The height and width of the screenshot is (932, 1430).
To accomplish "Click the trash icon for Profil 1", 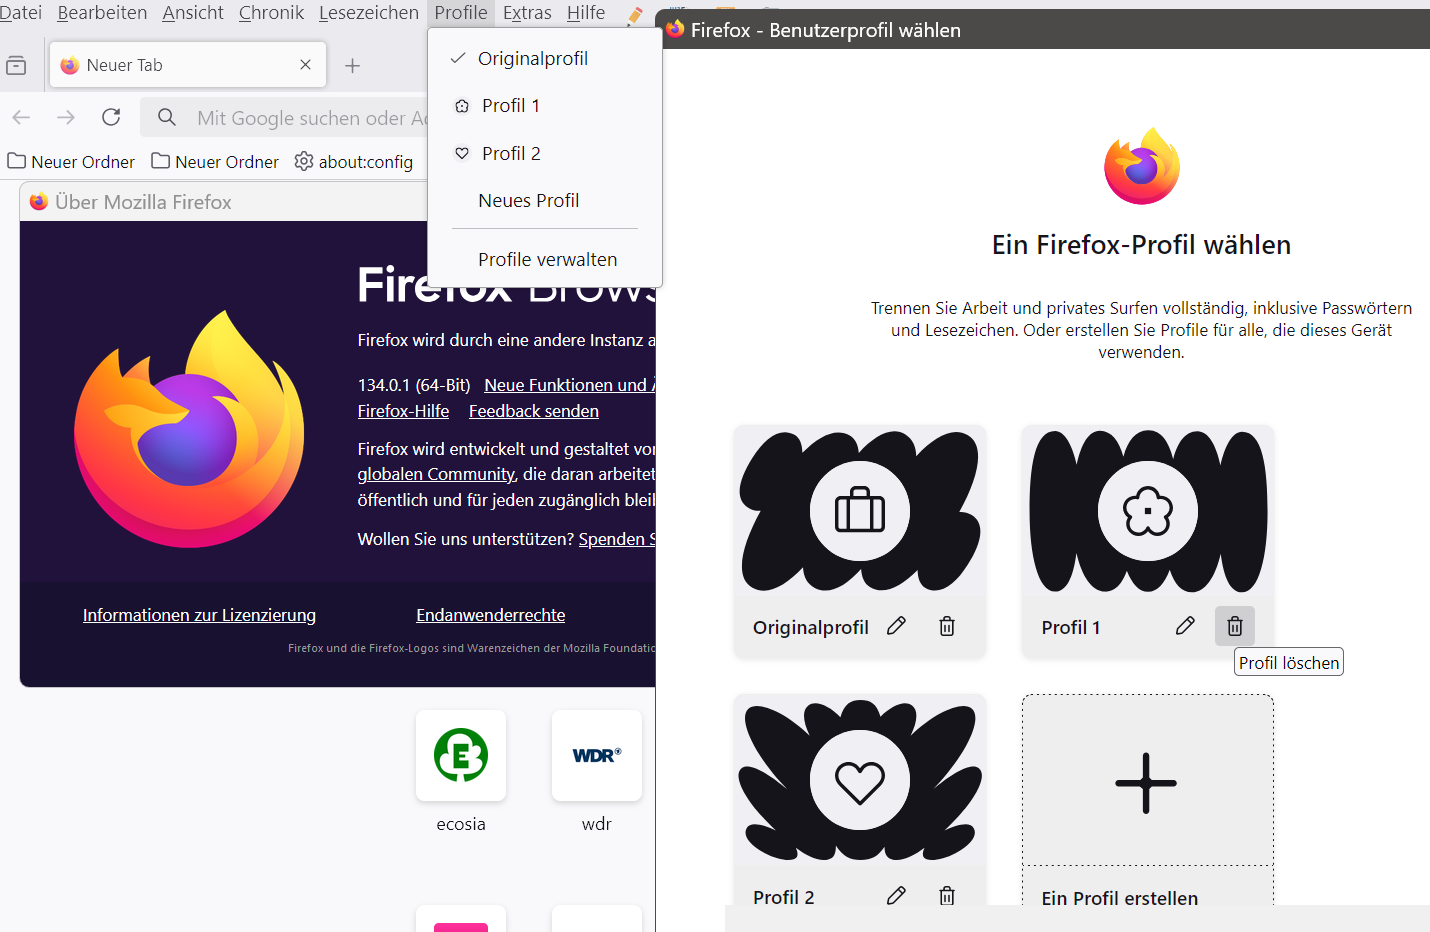I will [1235, 626].
